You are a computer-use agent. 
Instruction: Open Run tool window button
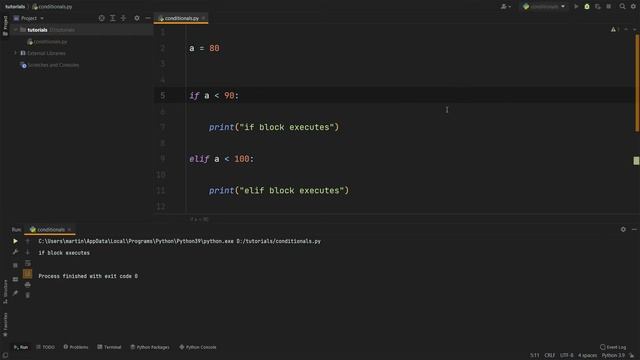[x=21, y=347]
